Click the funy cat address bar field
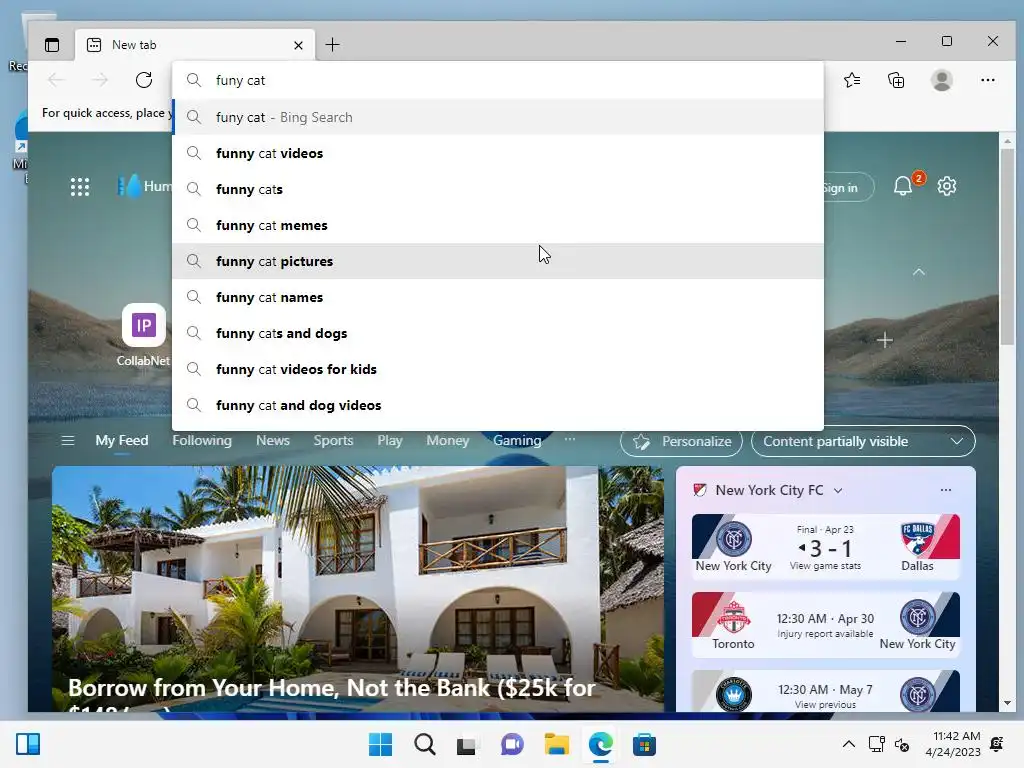The image size is (1024, 768). tap(498, 80)
